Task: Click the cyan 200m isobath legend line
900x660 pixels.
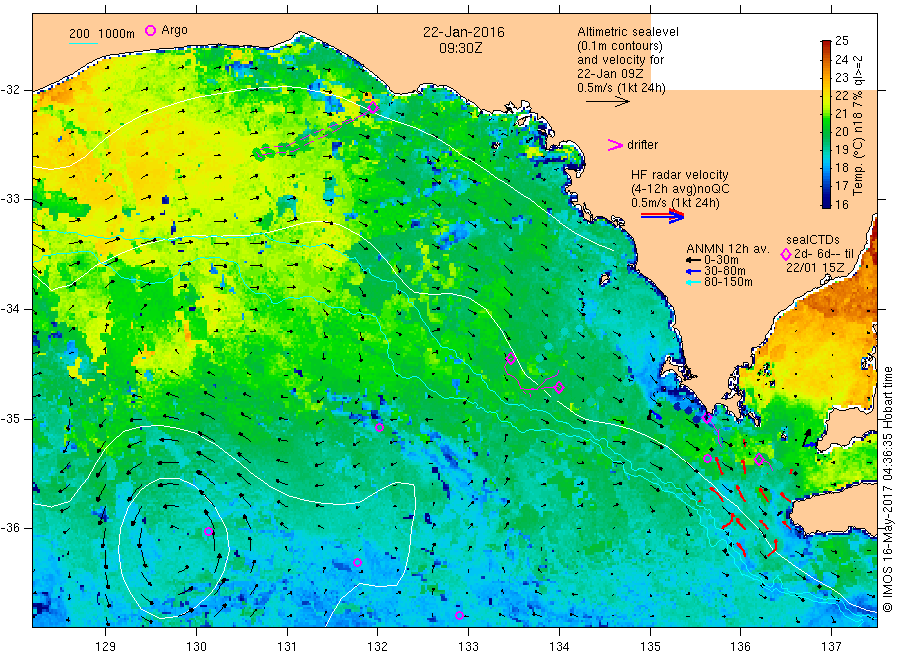Action: [83, 43]
